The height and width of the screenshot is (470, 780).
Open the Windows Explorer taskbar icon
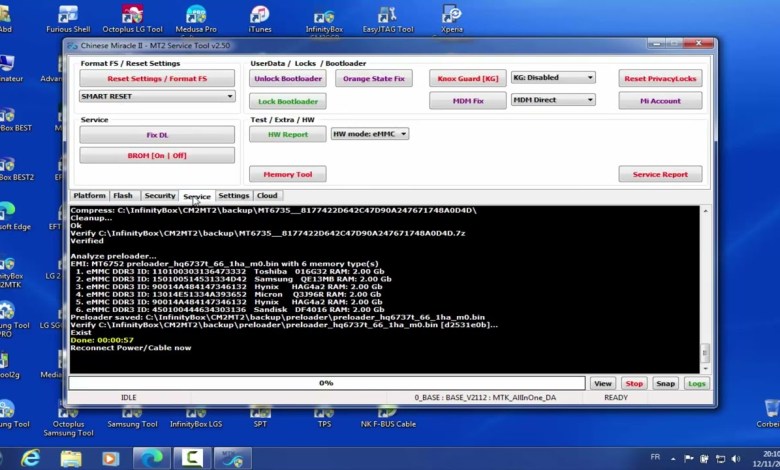point(71,458)
